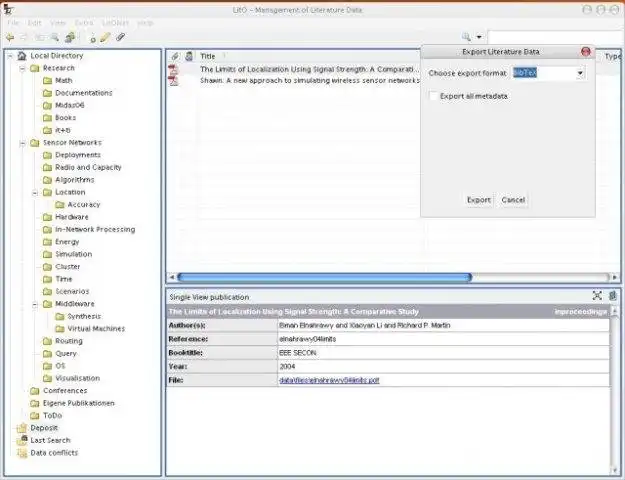
Task: Click the Export button in dialog
Action: (x=479, y=200)
